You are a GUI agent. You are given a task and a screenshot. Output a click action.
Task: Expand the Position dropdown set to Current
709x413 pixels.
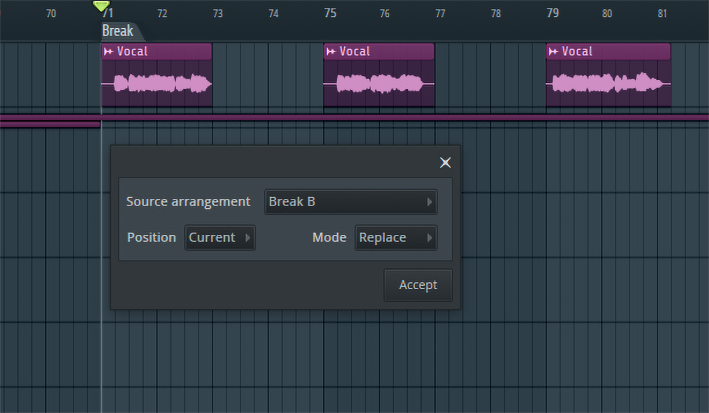point(220,238)
